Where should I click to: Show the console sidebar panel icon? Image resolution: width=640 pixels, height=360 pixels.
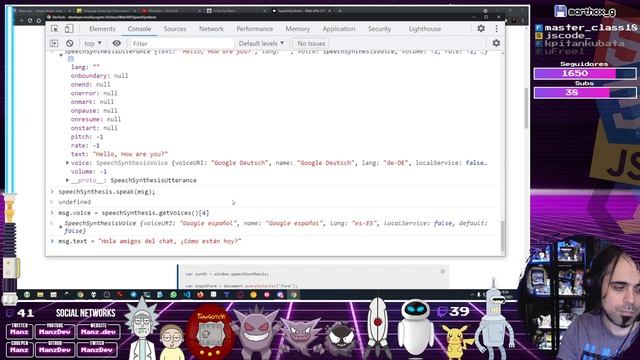click(54, 43)
